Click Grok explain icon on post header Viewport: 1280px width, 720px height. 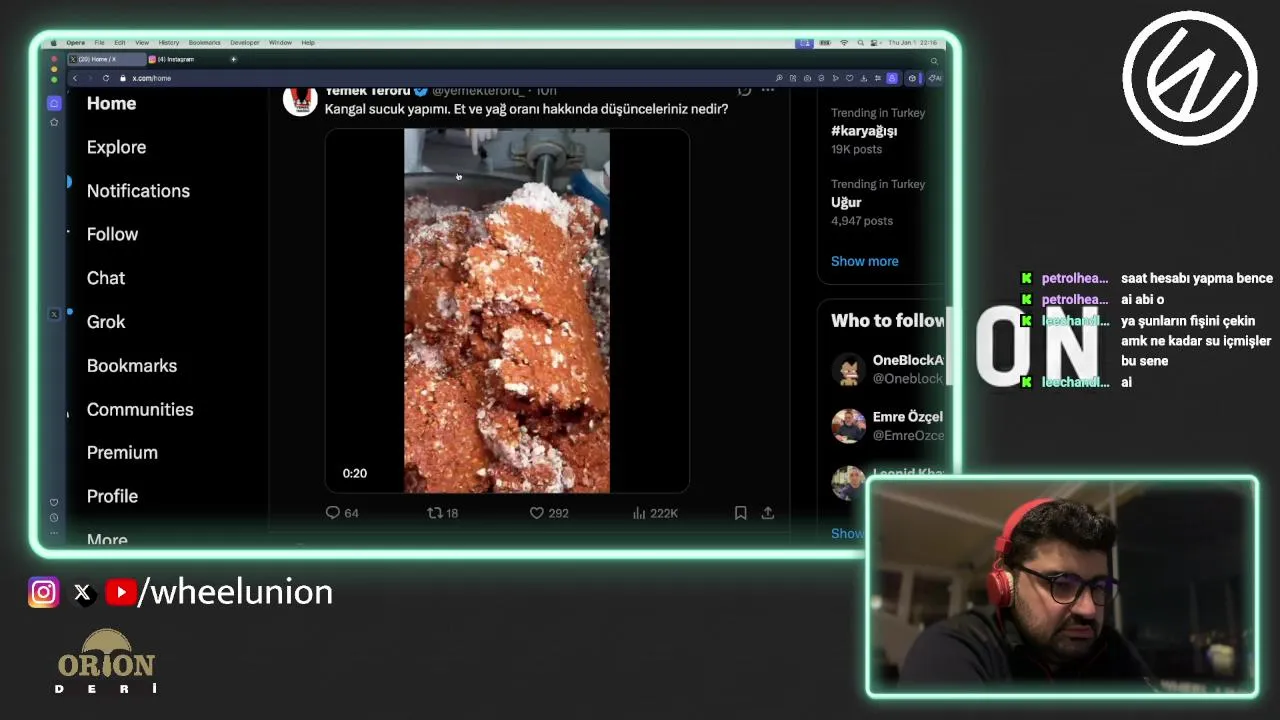pos(744,91)
